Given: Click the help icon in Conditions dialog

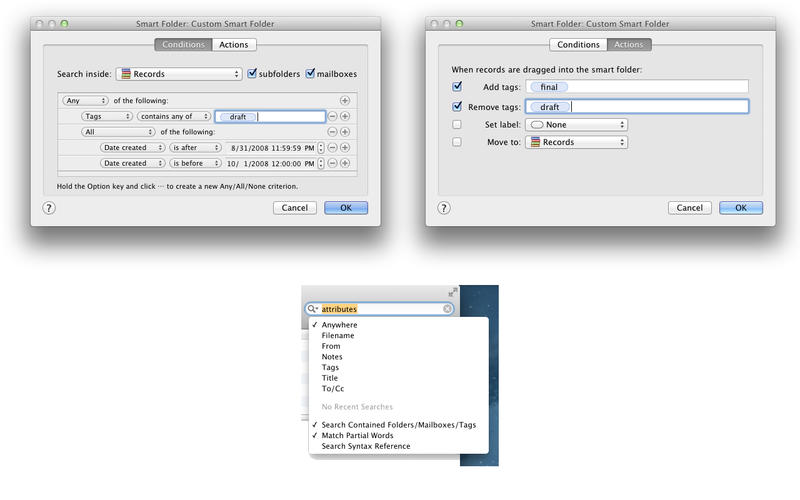Looking at the screenshot, I should 49,208.
